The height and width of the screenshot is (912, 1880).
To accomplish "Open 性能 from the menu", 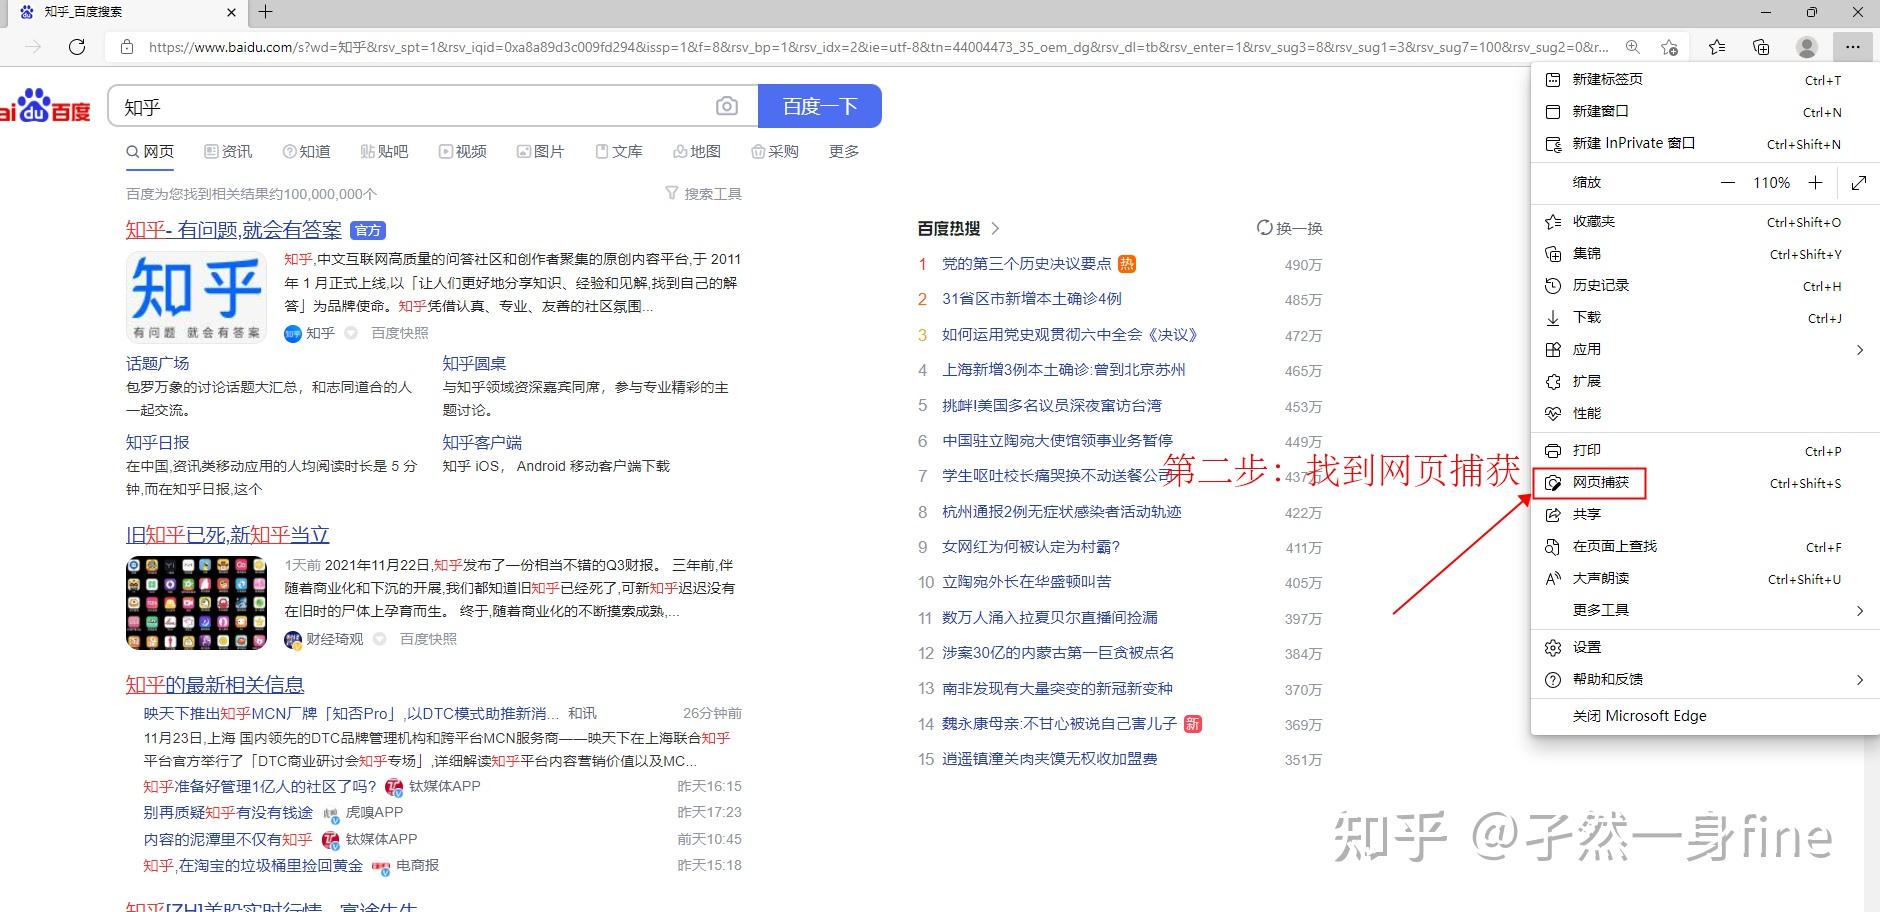I will [1705, 413].
